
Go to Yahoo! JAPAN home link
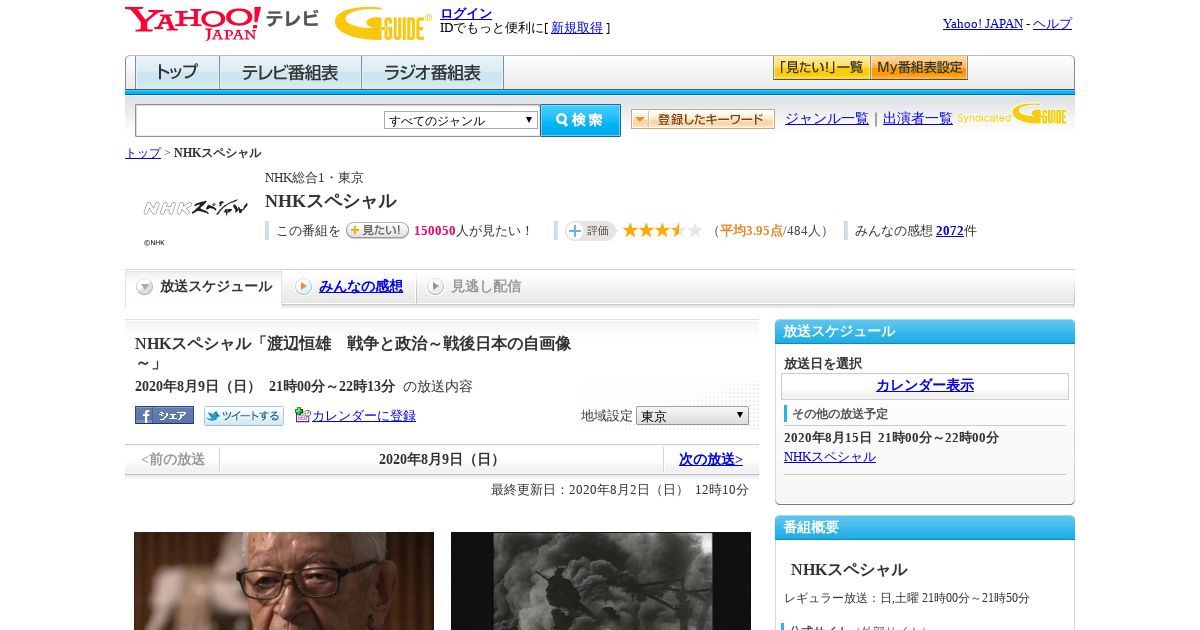tap(983, 24)
